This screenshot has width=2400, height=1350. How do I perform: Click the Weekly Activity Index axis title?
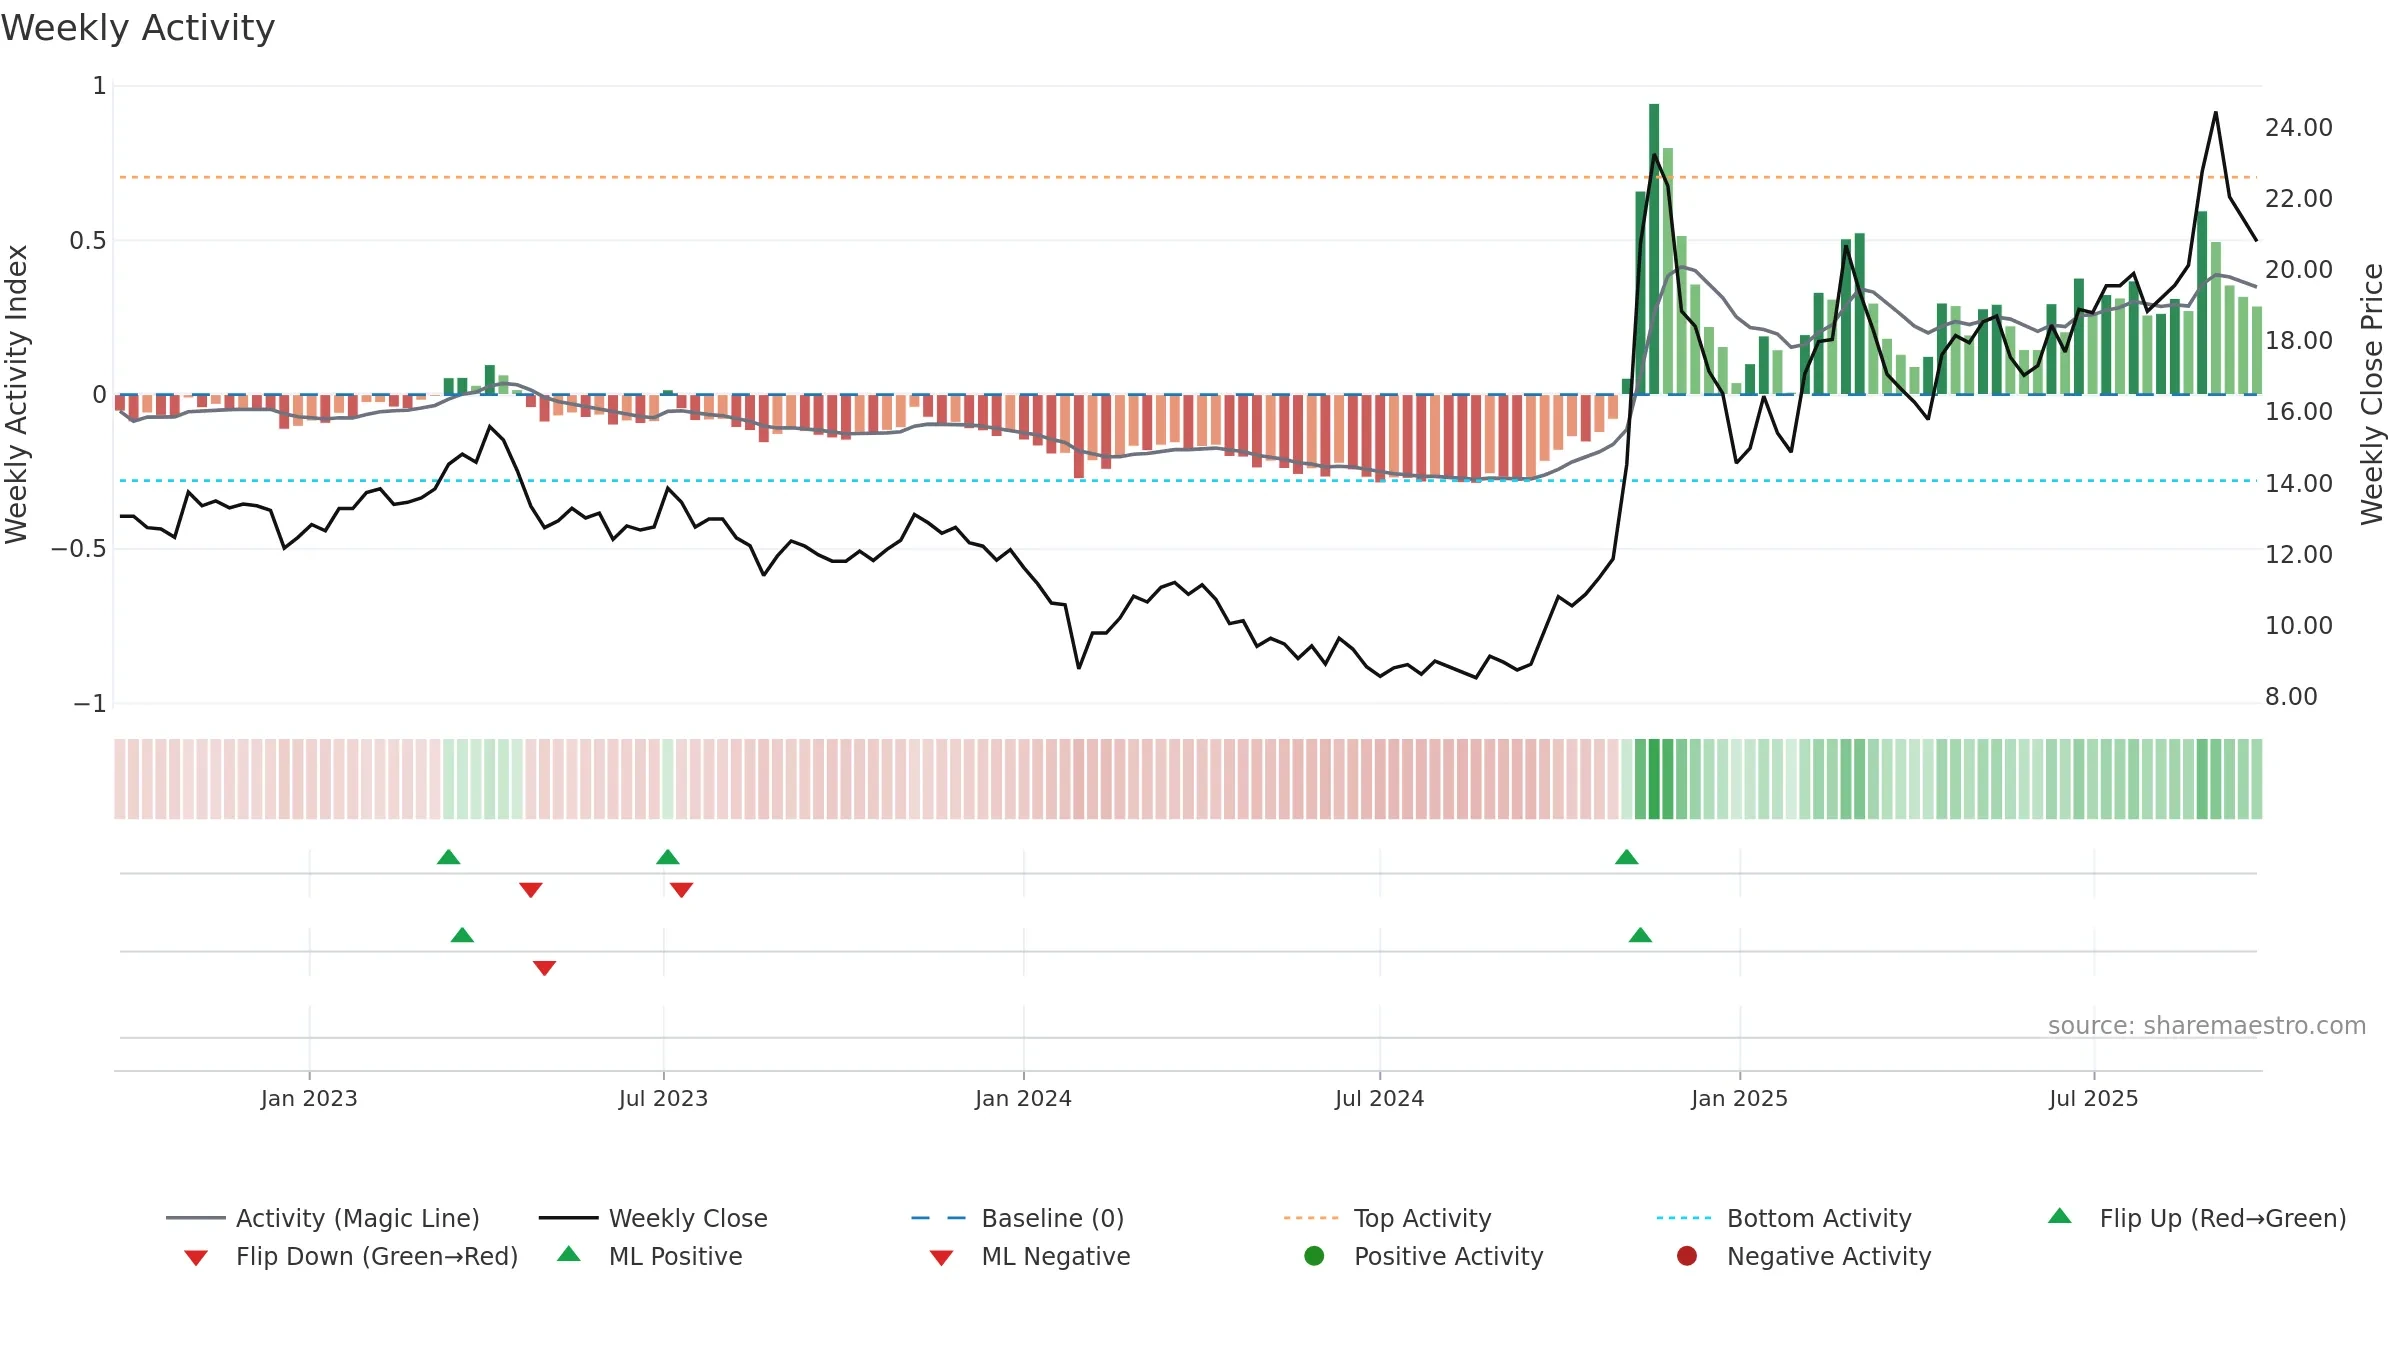pyautogui.click(x=17, y=394)
